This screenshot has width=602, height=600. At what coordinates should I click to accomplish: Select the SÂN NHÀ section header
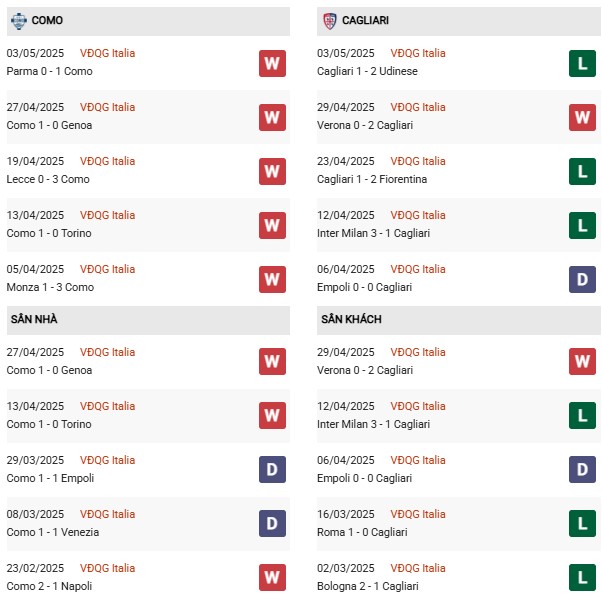coord(148,320)
